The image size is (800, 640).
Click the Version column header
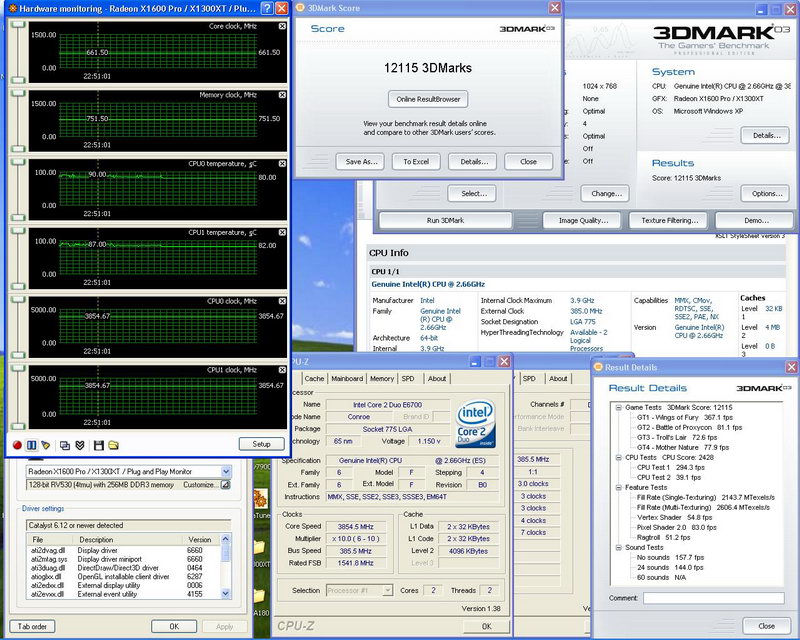coord(201,539)
